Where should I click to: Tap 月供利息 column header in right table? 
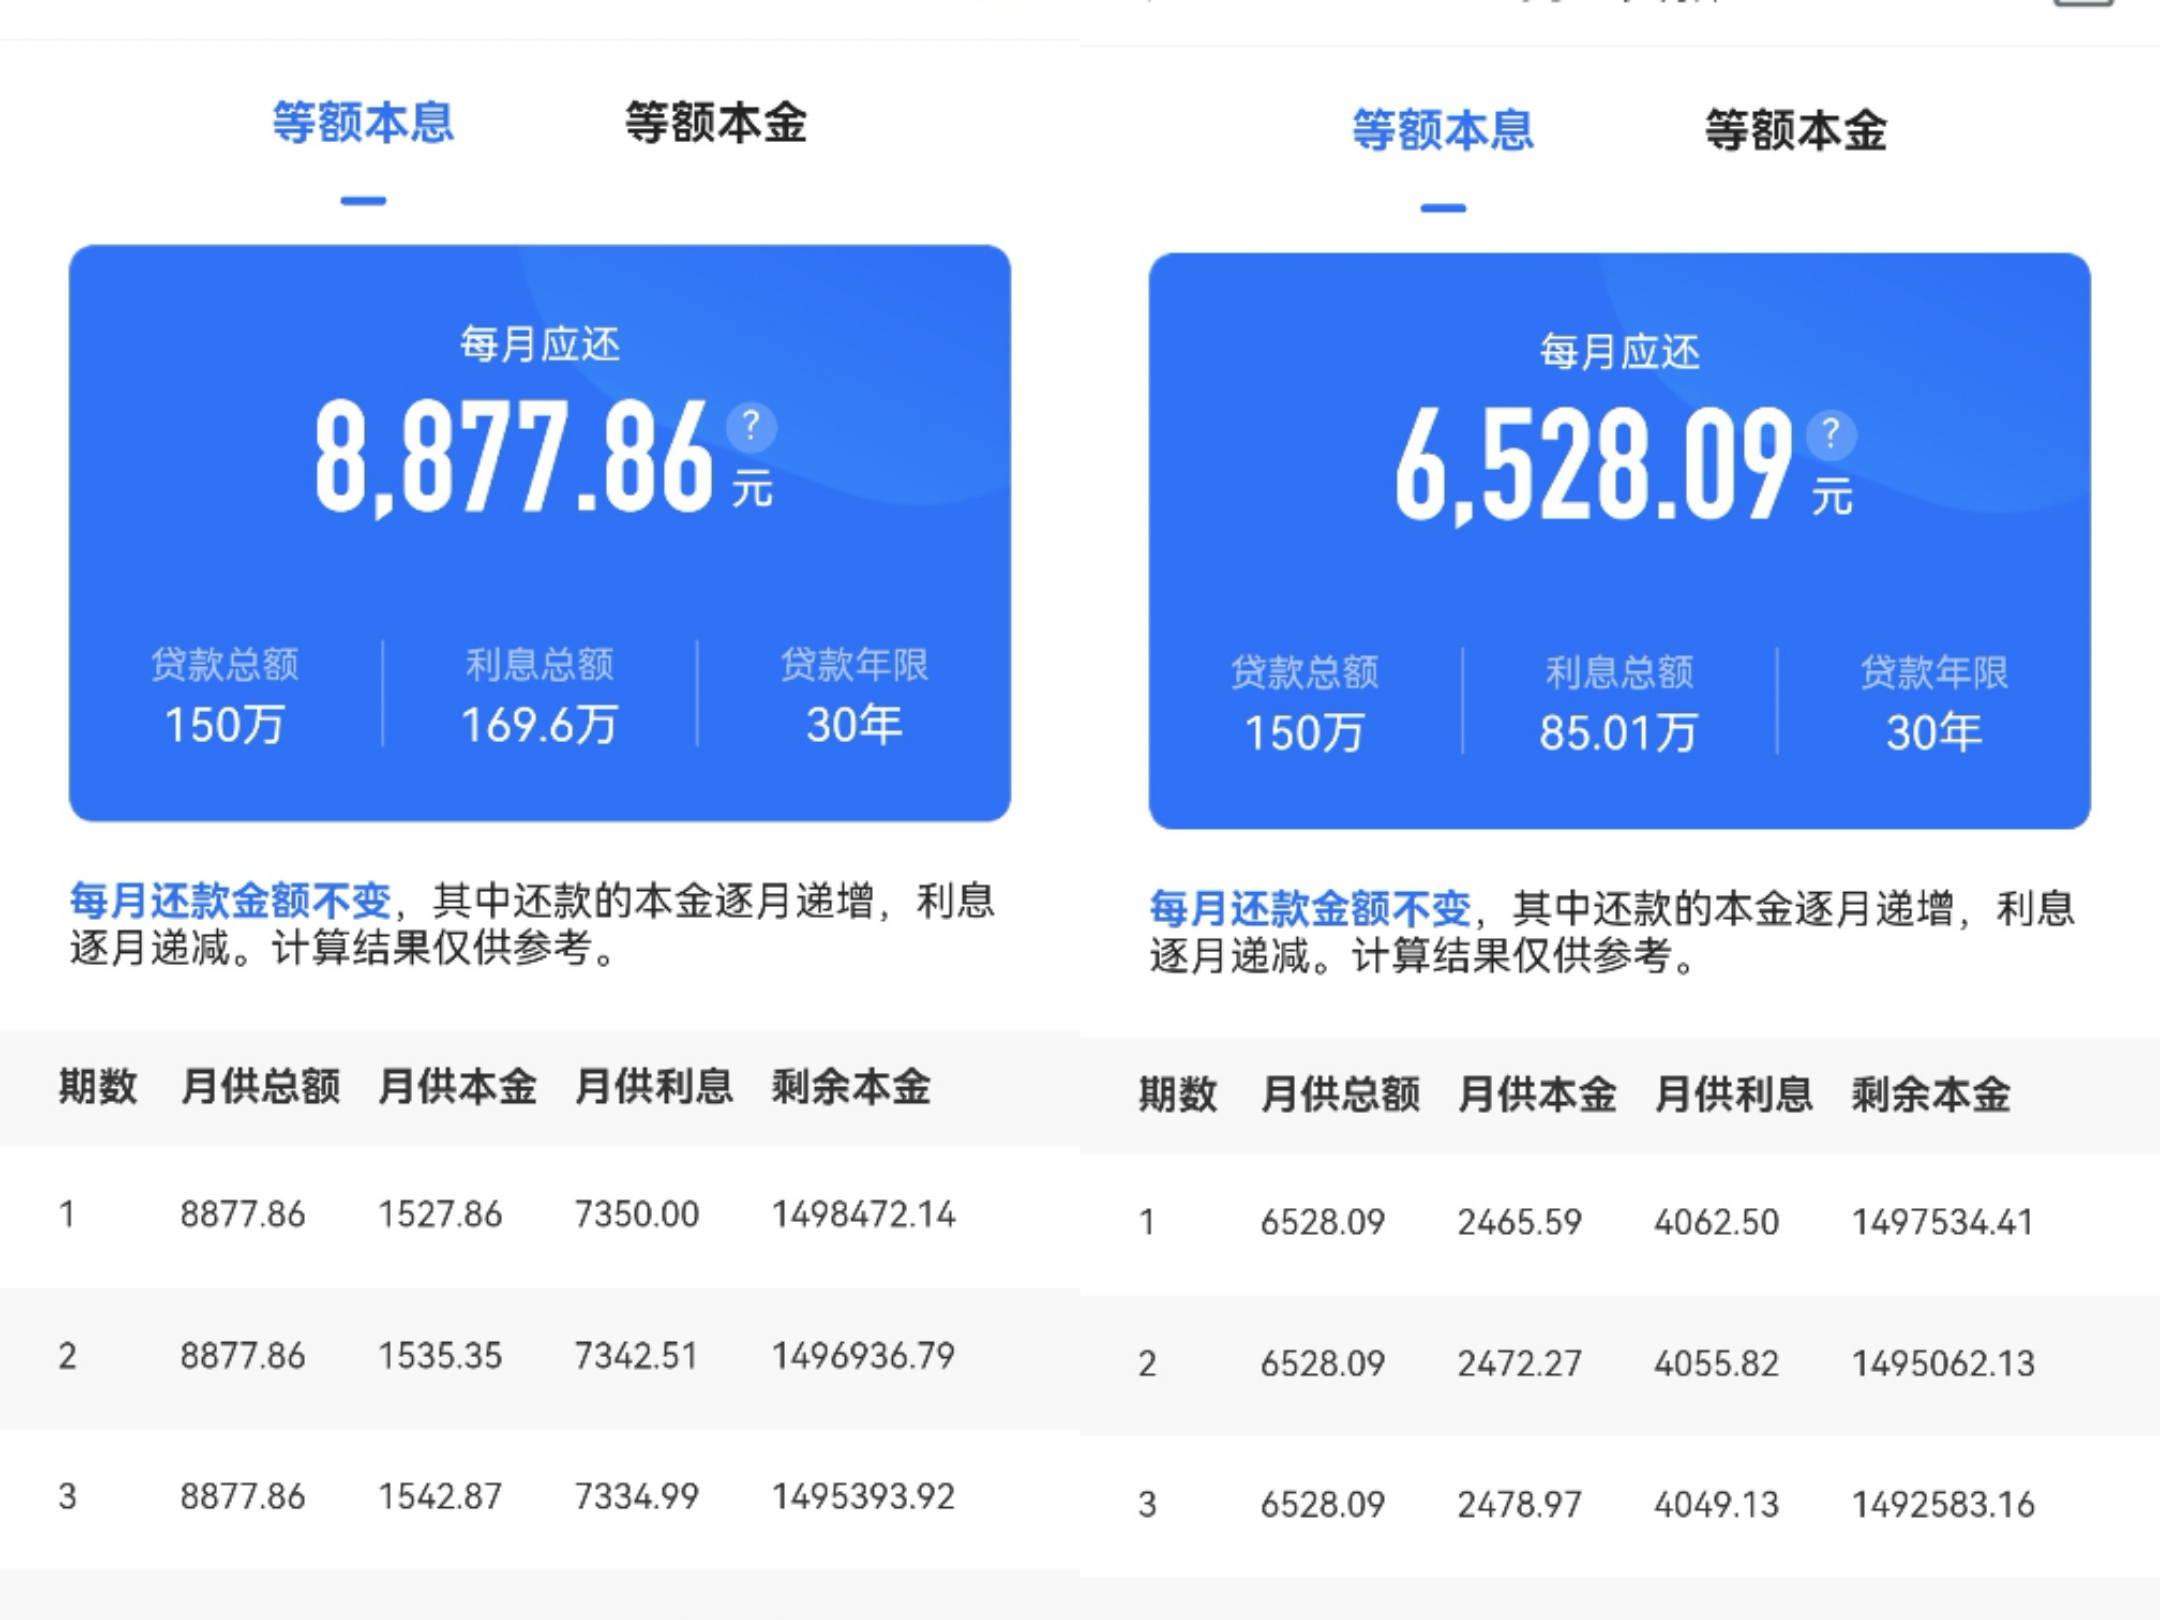1734,1094
